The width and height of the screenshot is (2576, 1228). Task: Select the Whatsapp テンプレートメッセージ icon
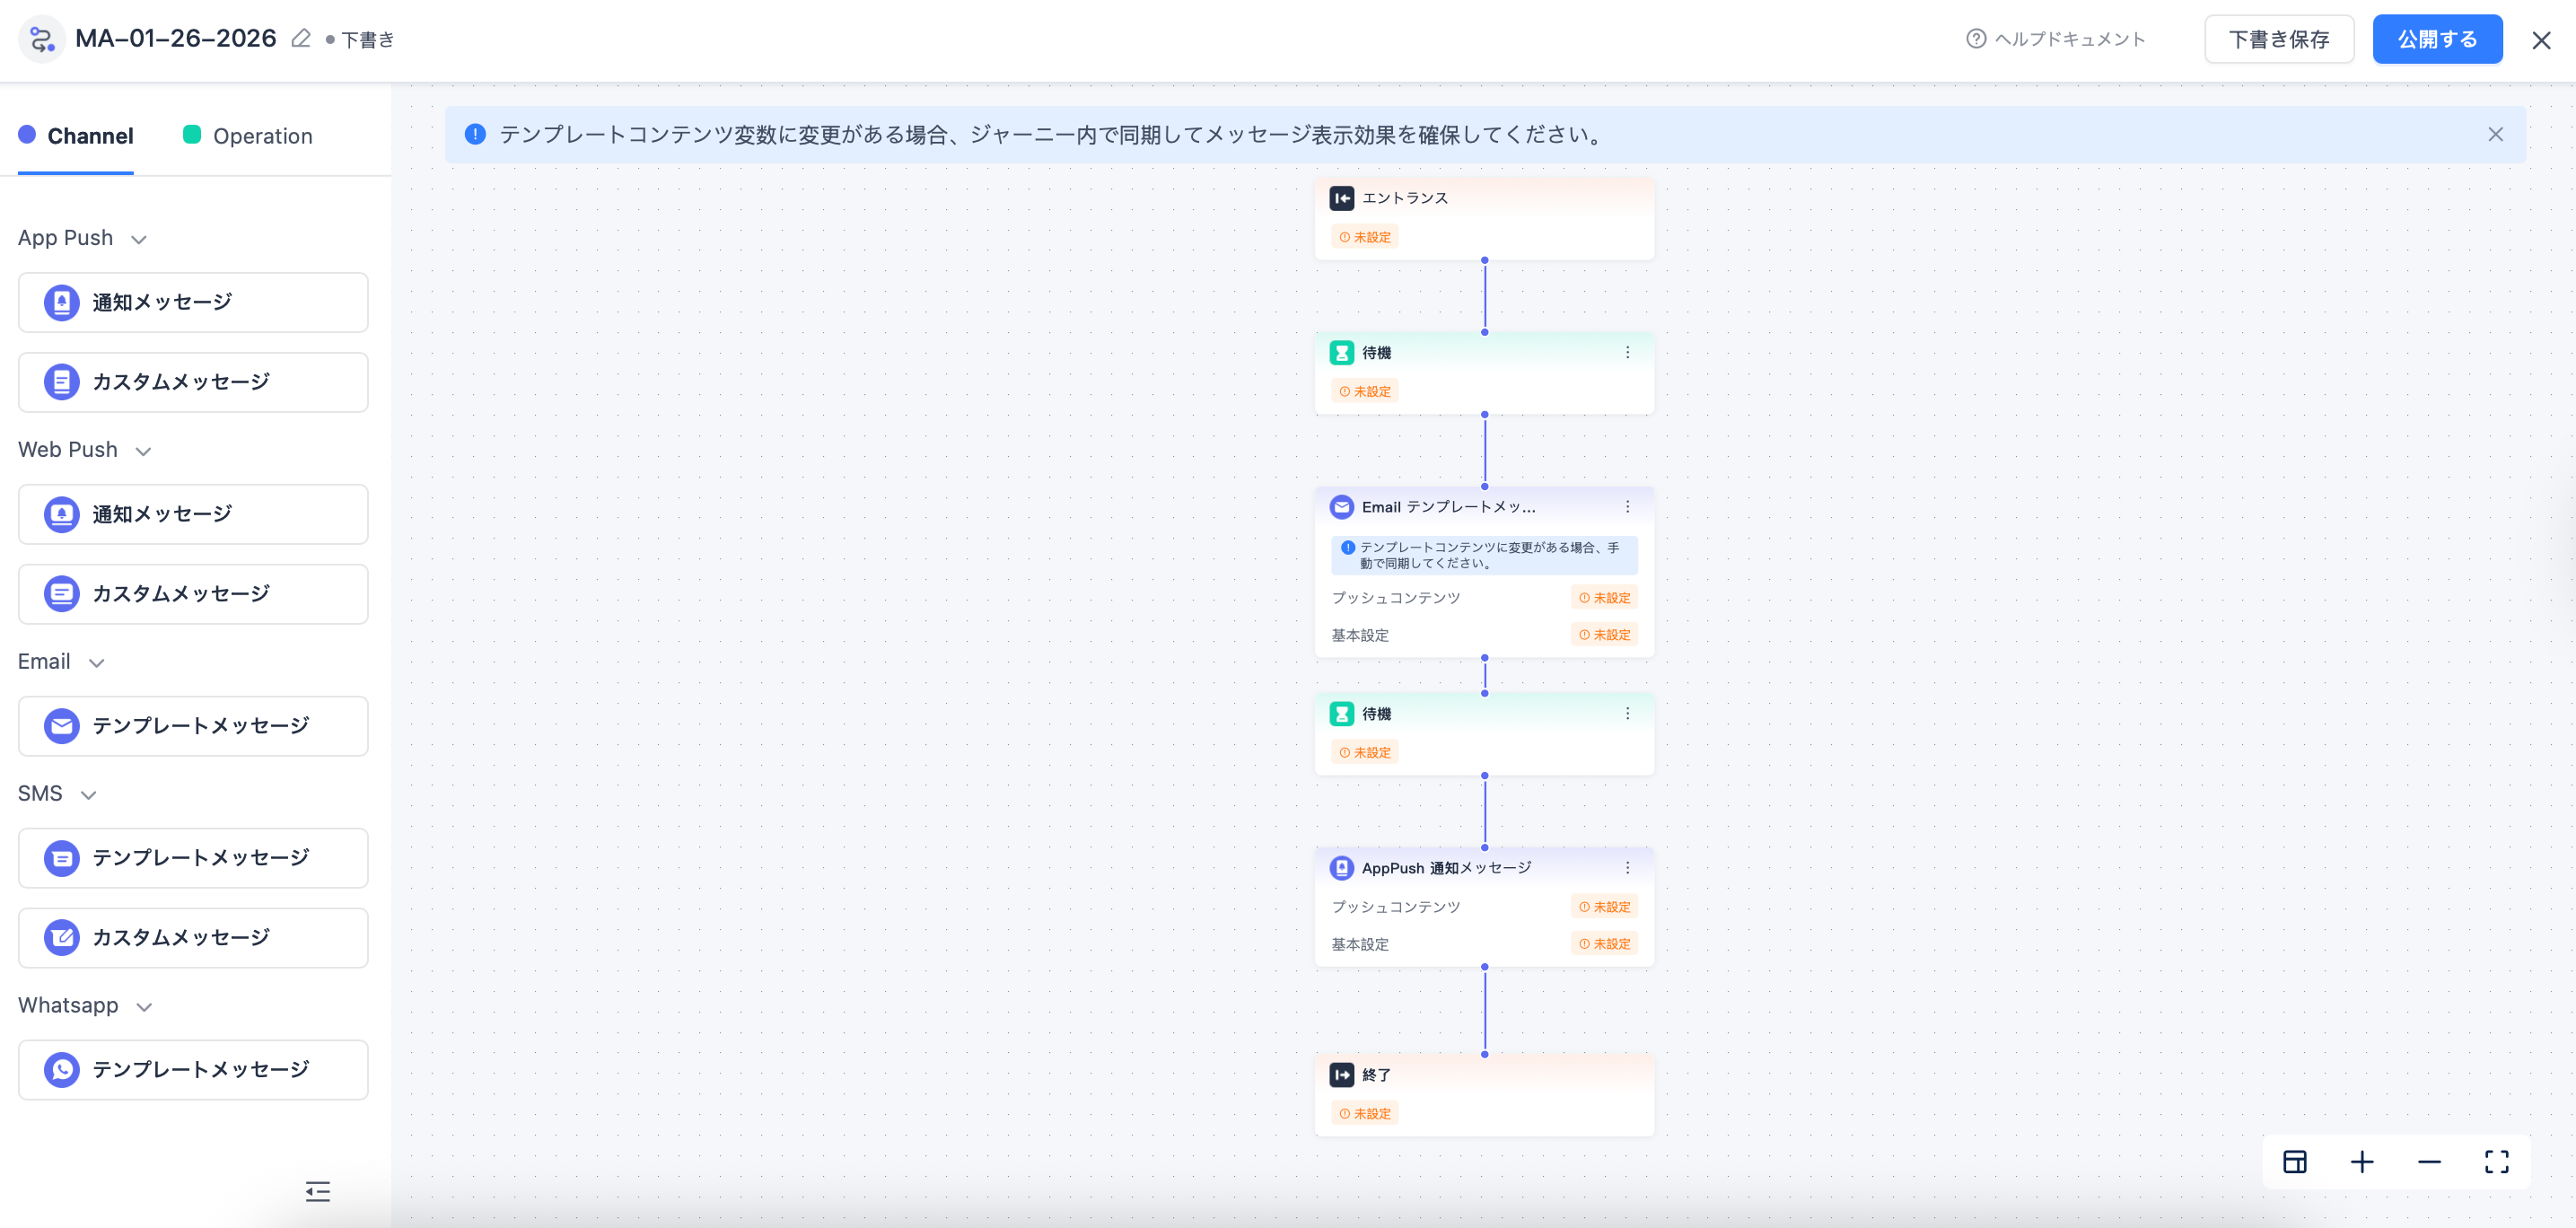(61, 1069)
